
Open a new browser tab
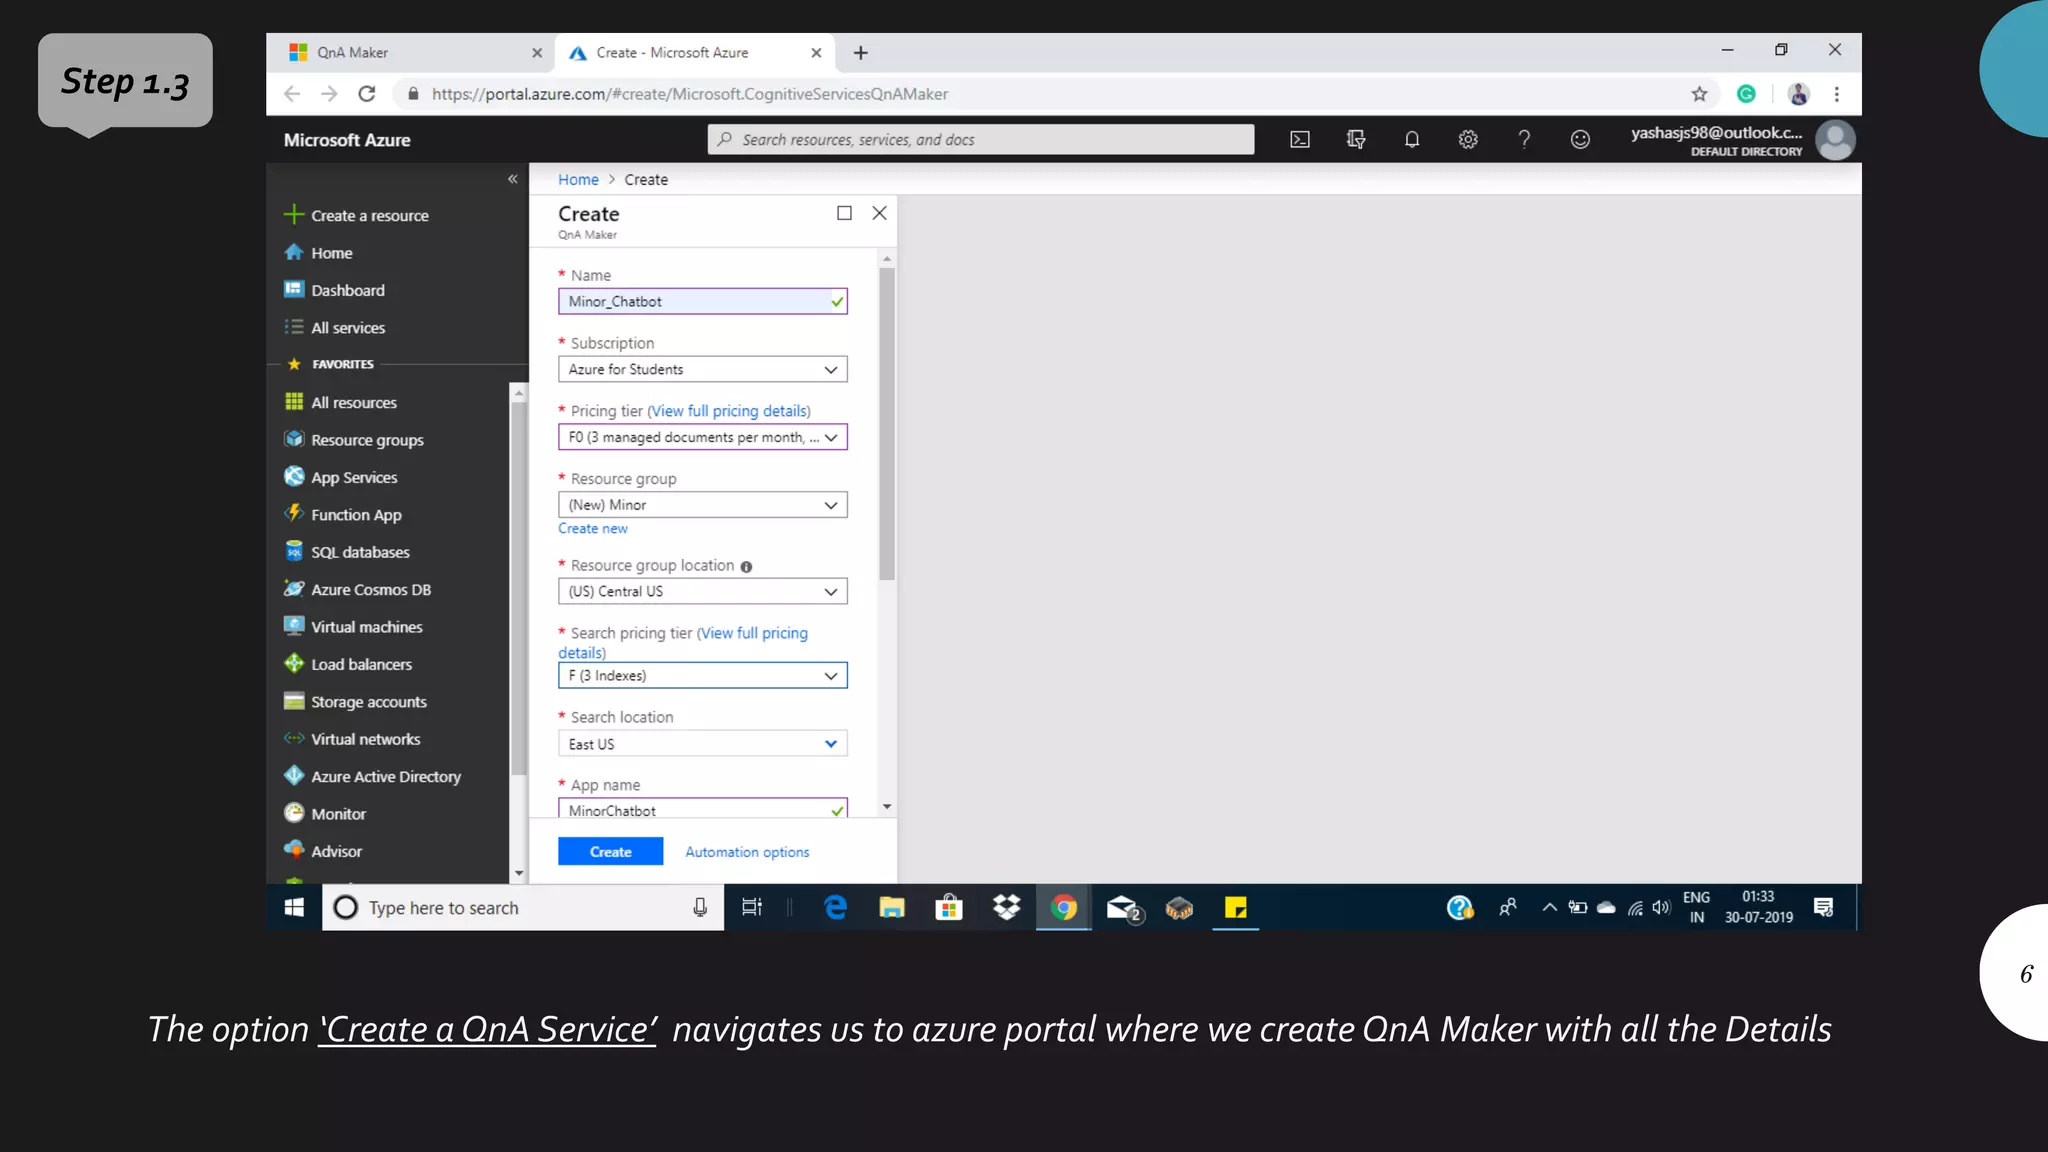(x=861, y=53)
